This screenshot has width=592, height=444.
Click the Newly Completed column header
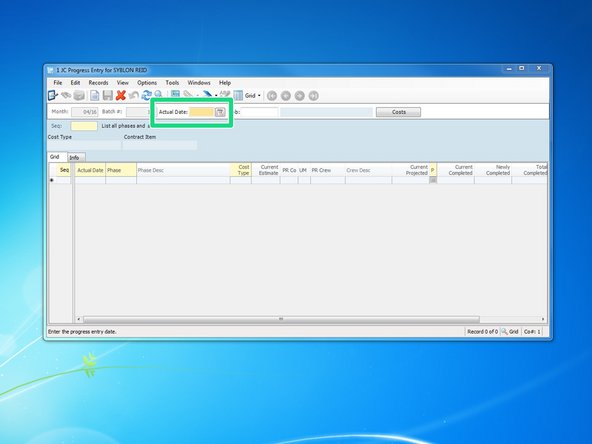[x=493, y=170]
